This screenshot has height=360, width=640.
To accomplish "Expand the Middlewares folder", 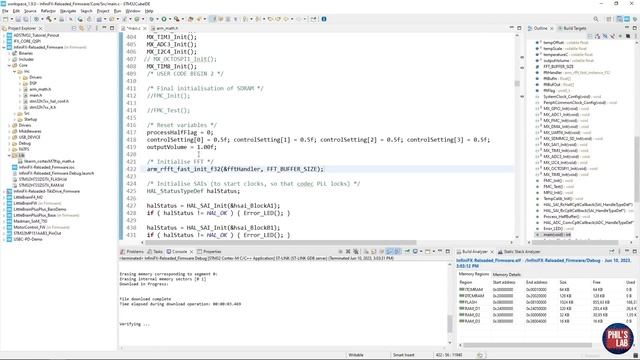I will click(9, 131).
